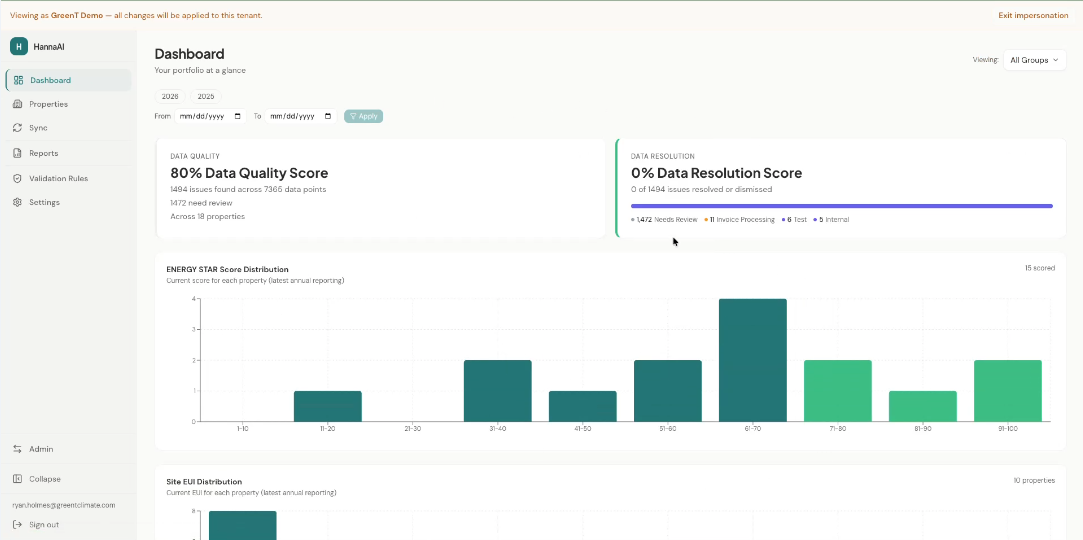Click the tall Site EUI bar
This screenshot has width=1083, height=540.
tap(242, 525)
